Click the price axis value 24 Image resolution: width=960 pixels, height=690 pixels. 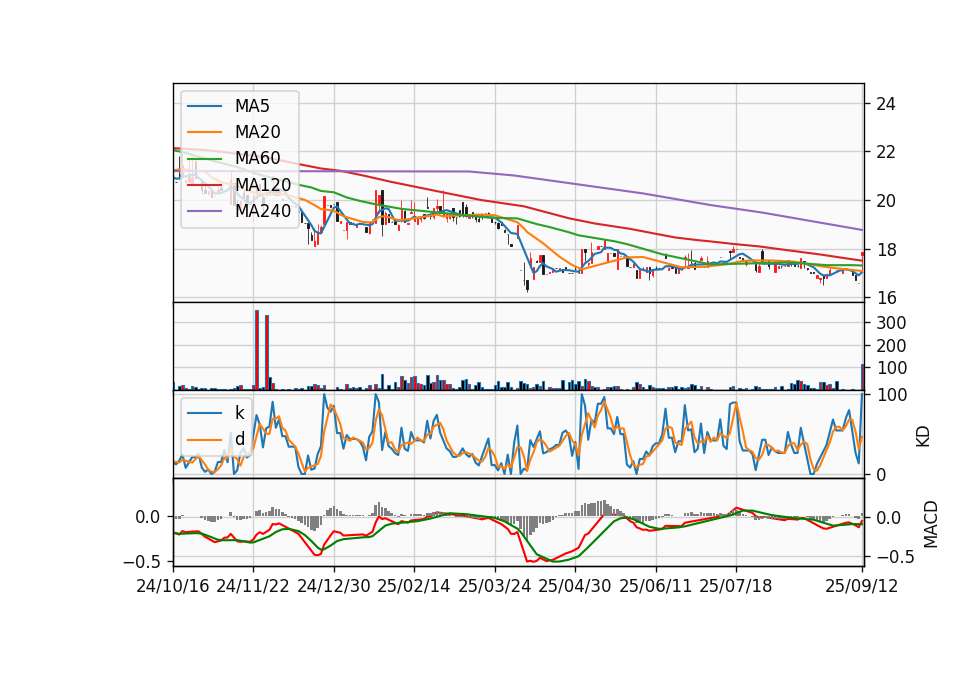[x=885, y=104]
